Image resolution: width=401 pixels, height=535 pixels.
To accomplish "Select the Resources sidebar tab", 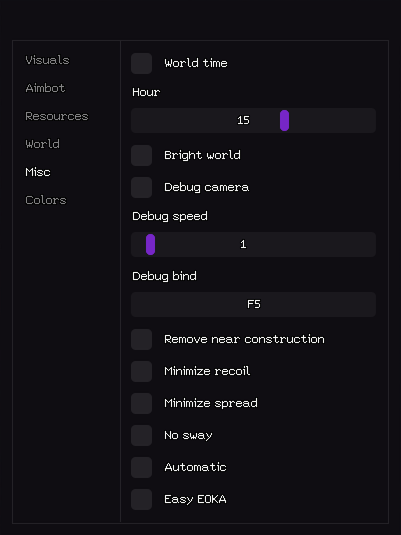I will (x=57, y=116).
